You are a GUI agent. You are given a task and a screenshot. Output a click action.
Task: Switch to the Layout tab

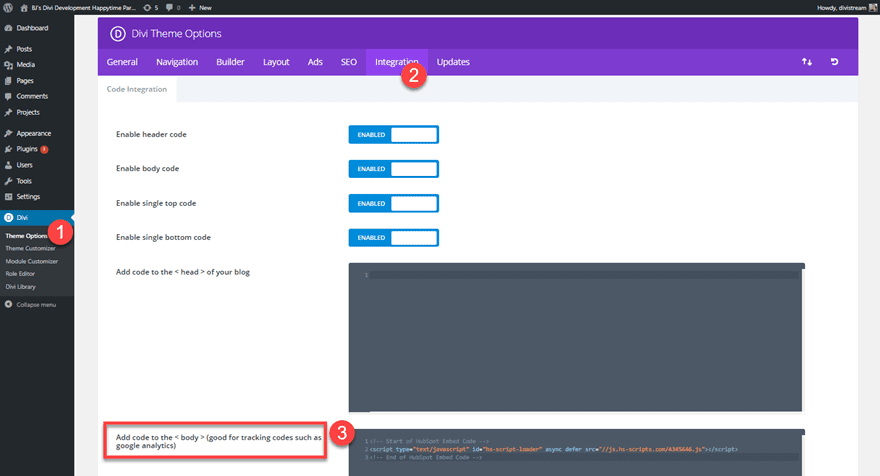tap(276, 62)
